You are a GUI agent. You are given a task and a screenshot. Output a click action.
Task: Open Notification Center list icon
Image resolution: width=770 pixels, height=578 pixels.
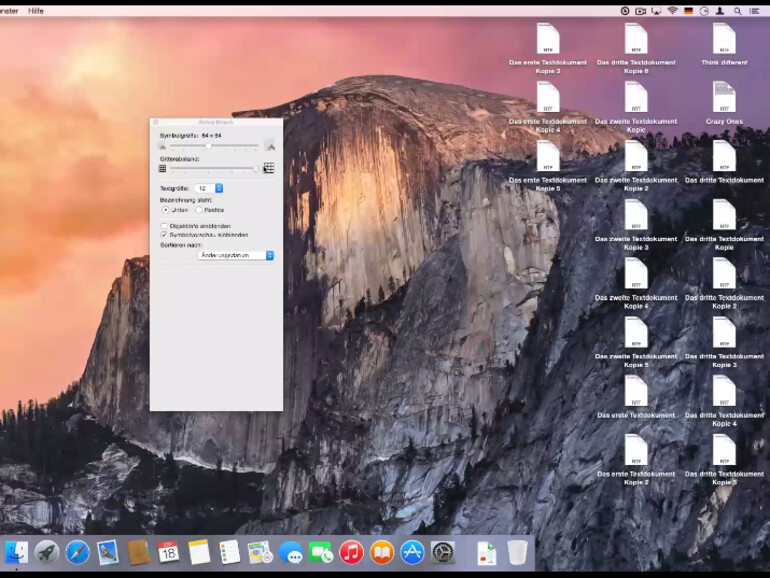754,11
